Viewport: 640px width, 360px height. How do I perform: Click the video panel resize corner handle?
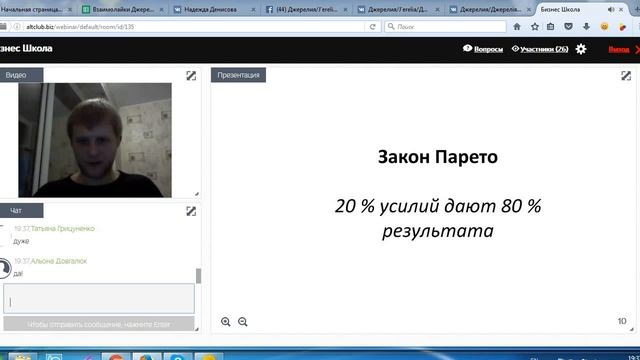coord(197,194)
